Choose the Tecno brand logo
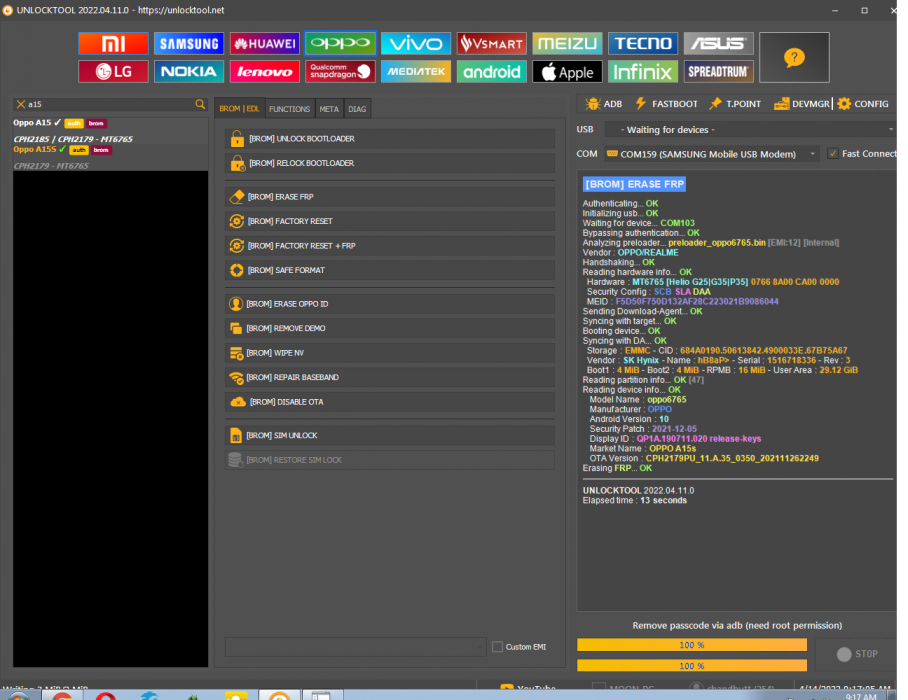Screen dimensions: 908x700 click(643, 43)
